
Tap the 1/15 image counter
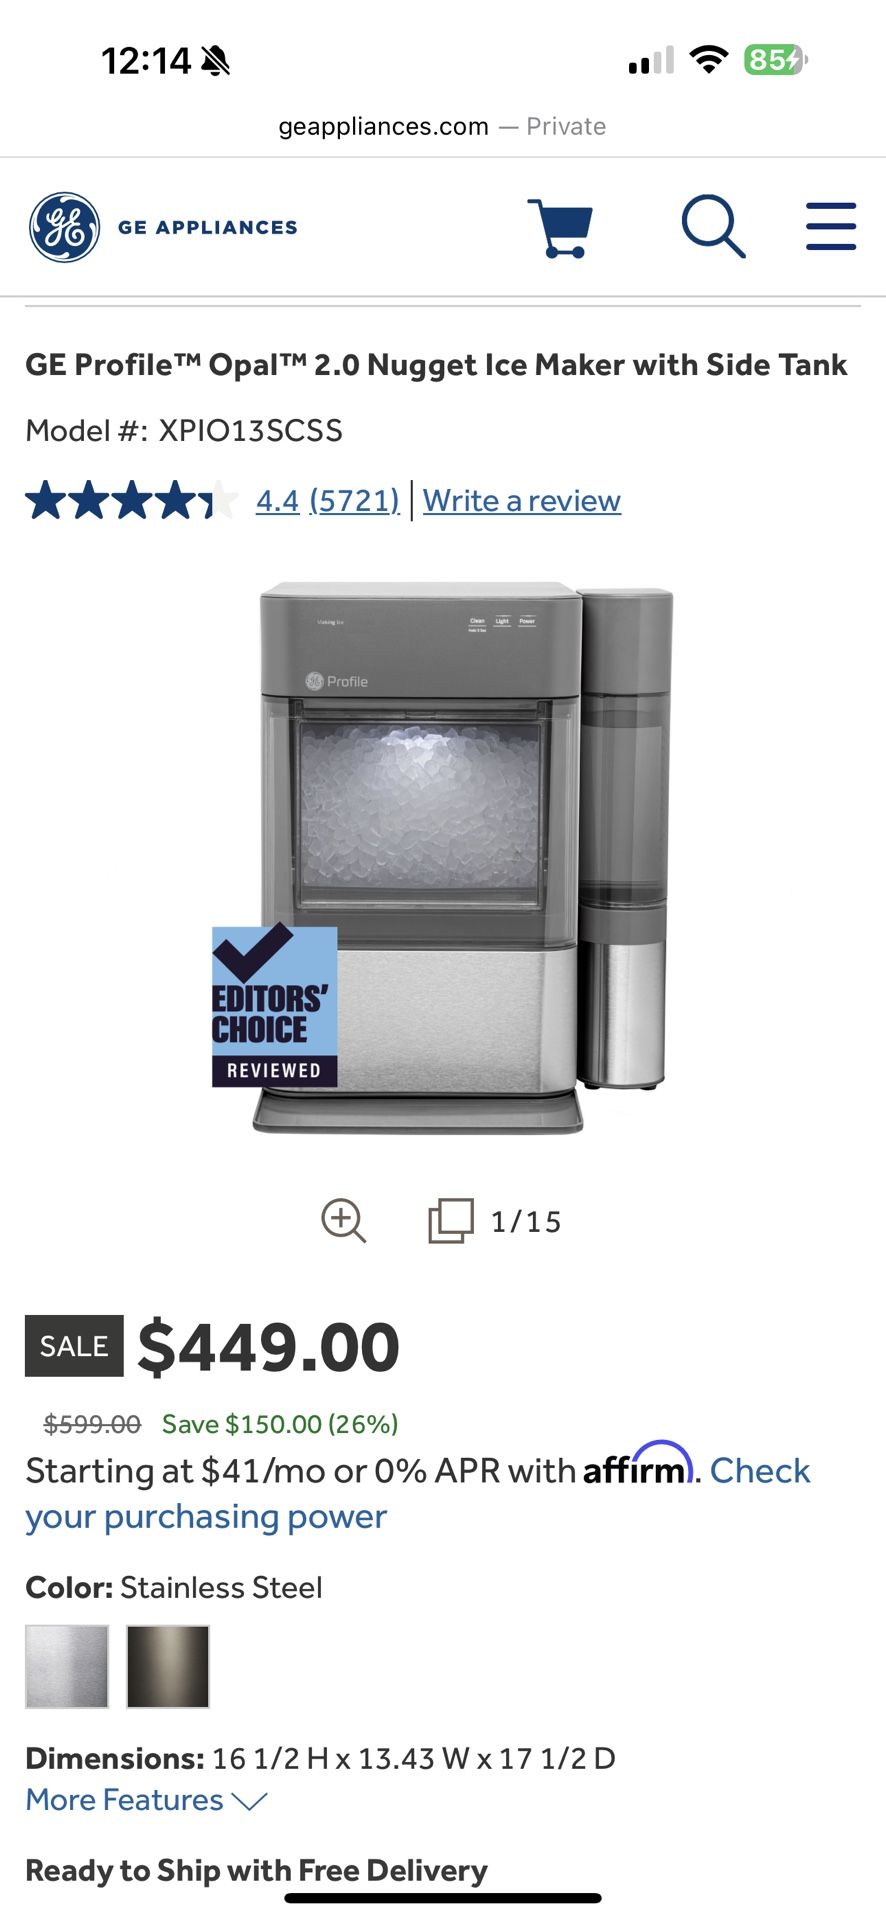tap(526, 1221)
